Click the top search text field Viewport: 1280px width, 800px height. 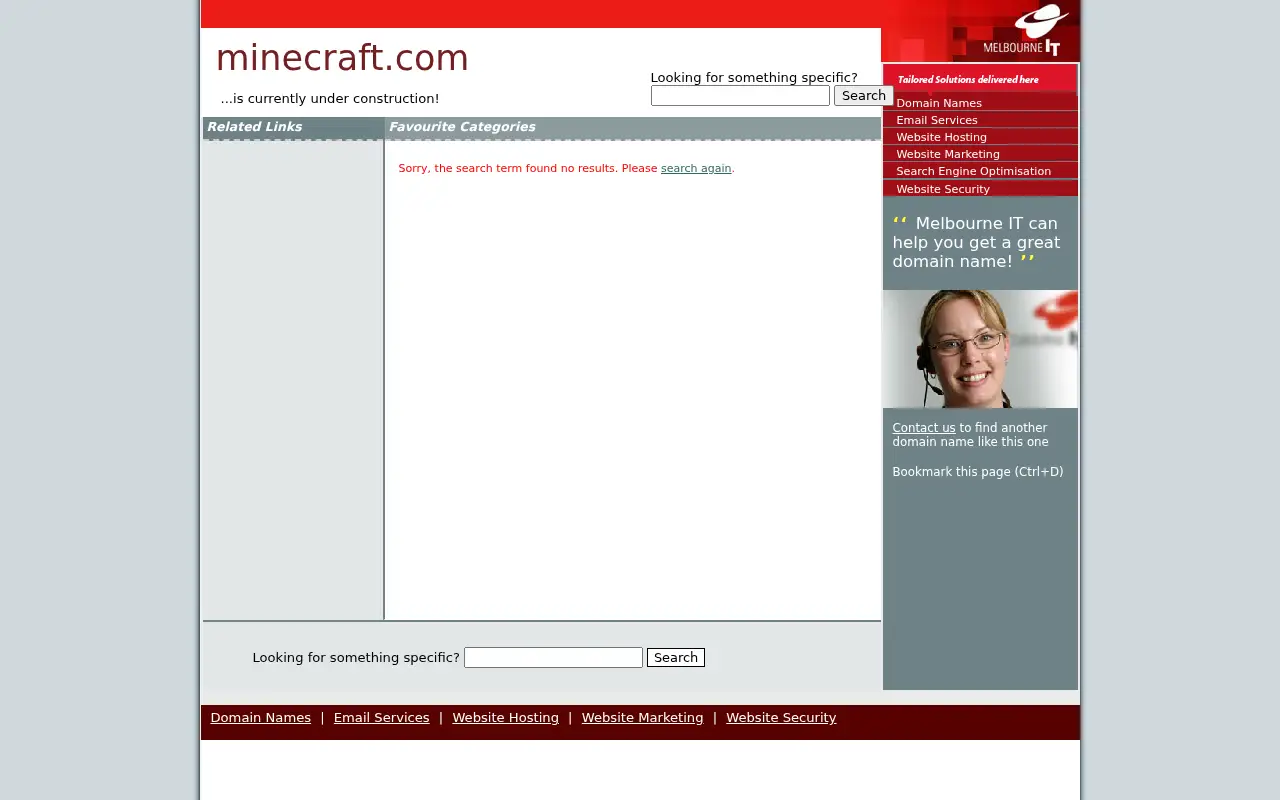point(740,95)
